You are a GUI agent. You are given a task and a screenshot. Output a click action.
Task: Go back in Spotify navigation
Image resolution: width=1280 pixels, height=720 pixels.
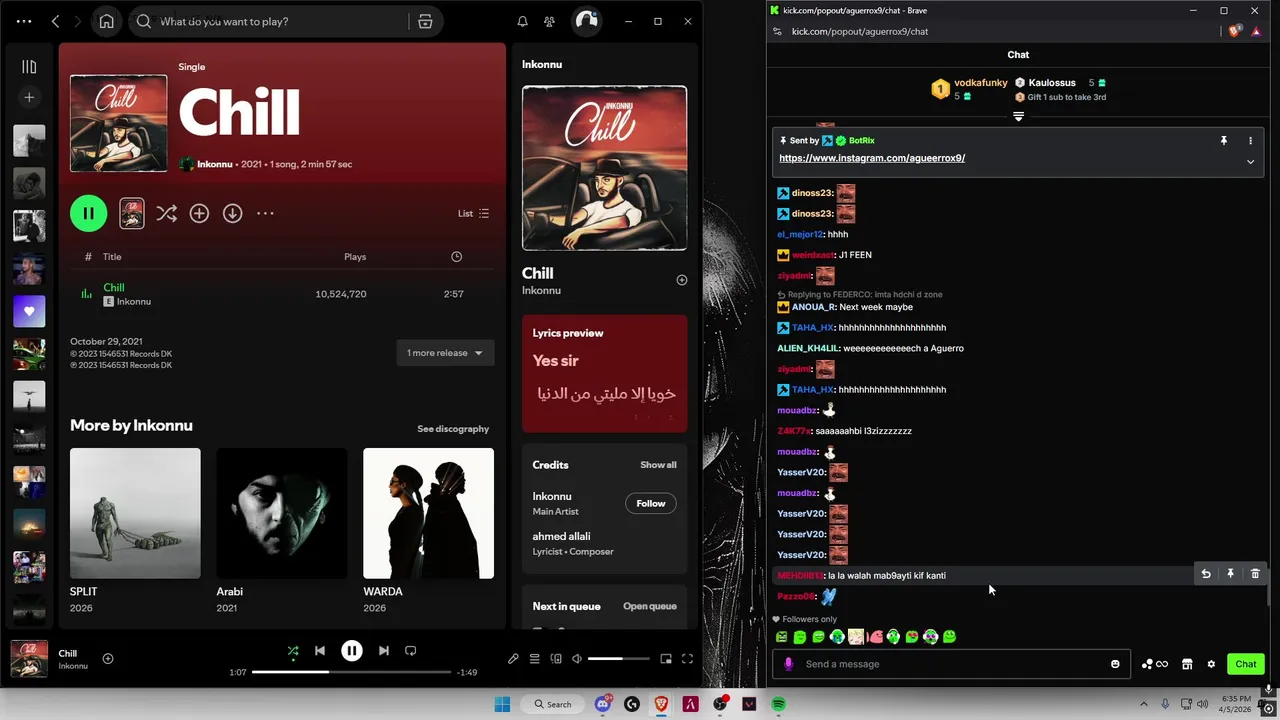[x=55, y=21]
